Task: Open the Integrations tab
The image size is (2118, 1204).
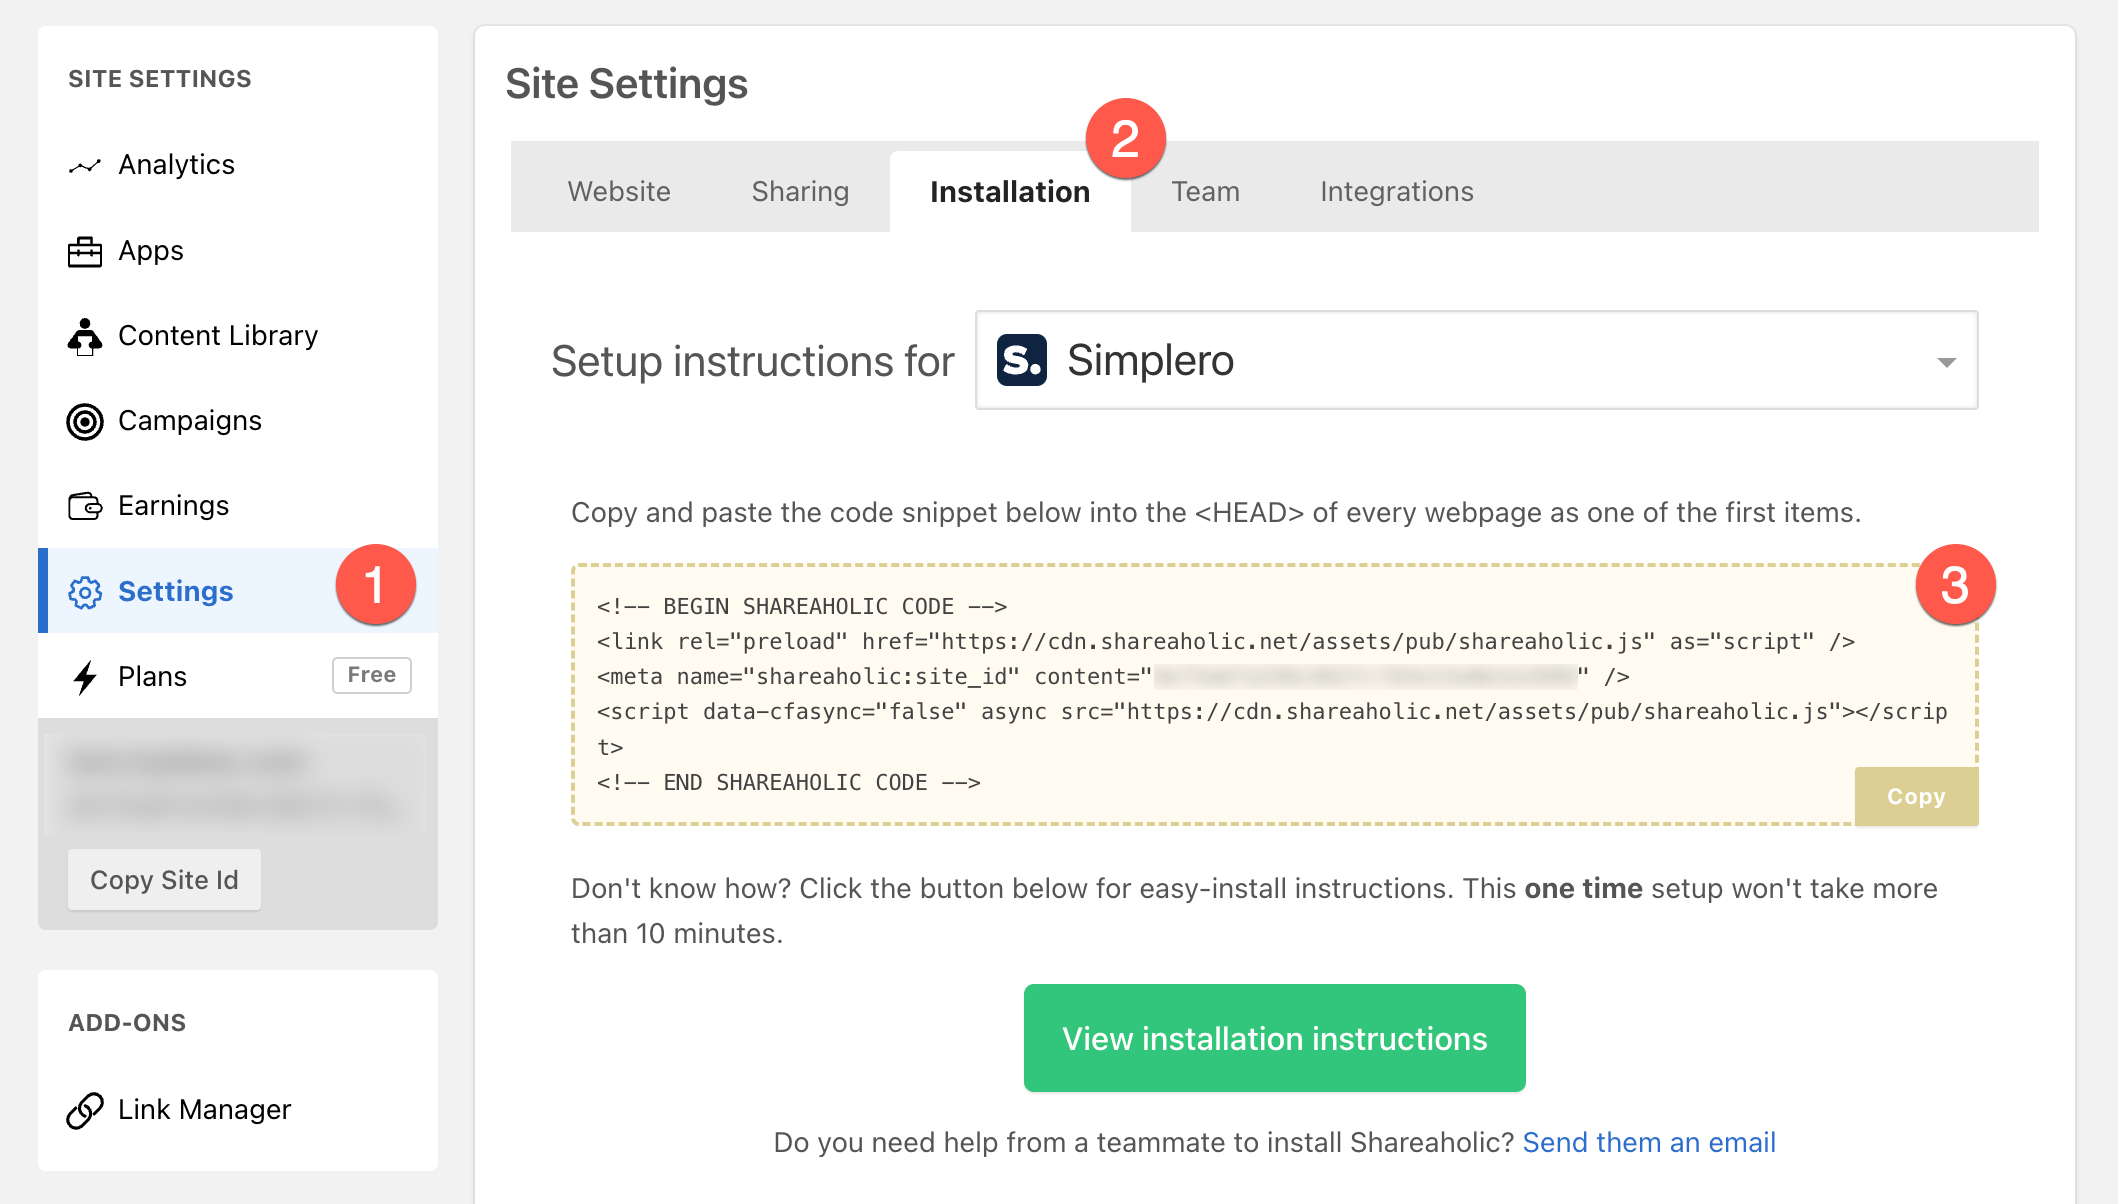Action: click(1396, 190)
